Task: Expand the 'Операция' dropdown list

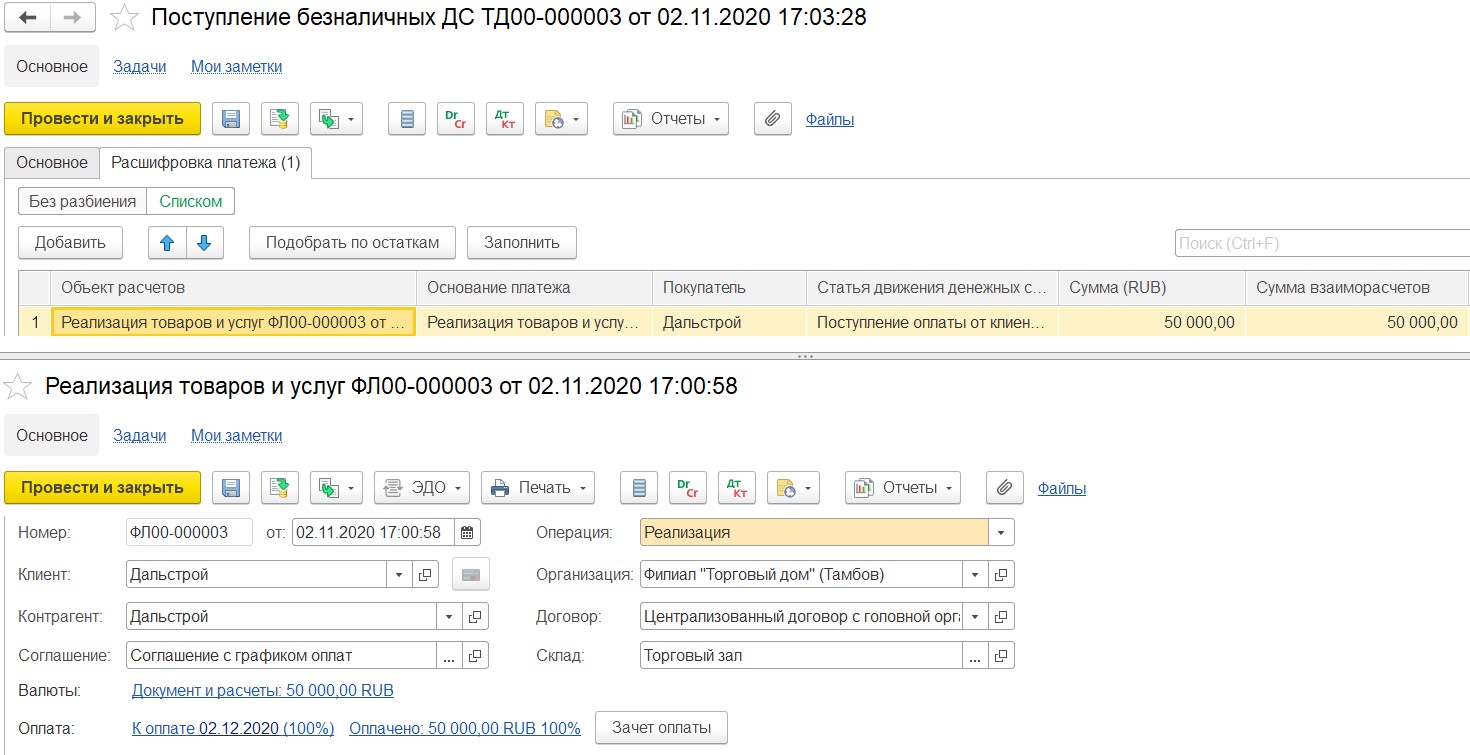Action: 1001,532
